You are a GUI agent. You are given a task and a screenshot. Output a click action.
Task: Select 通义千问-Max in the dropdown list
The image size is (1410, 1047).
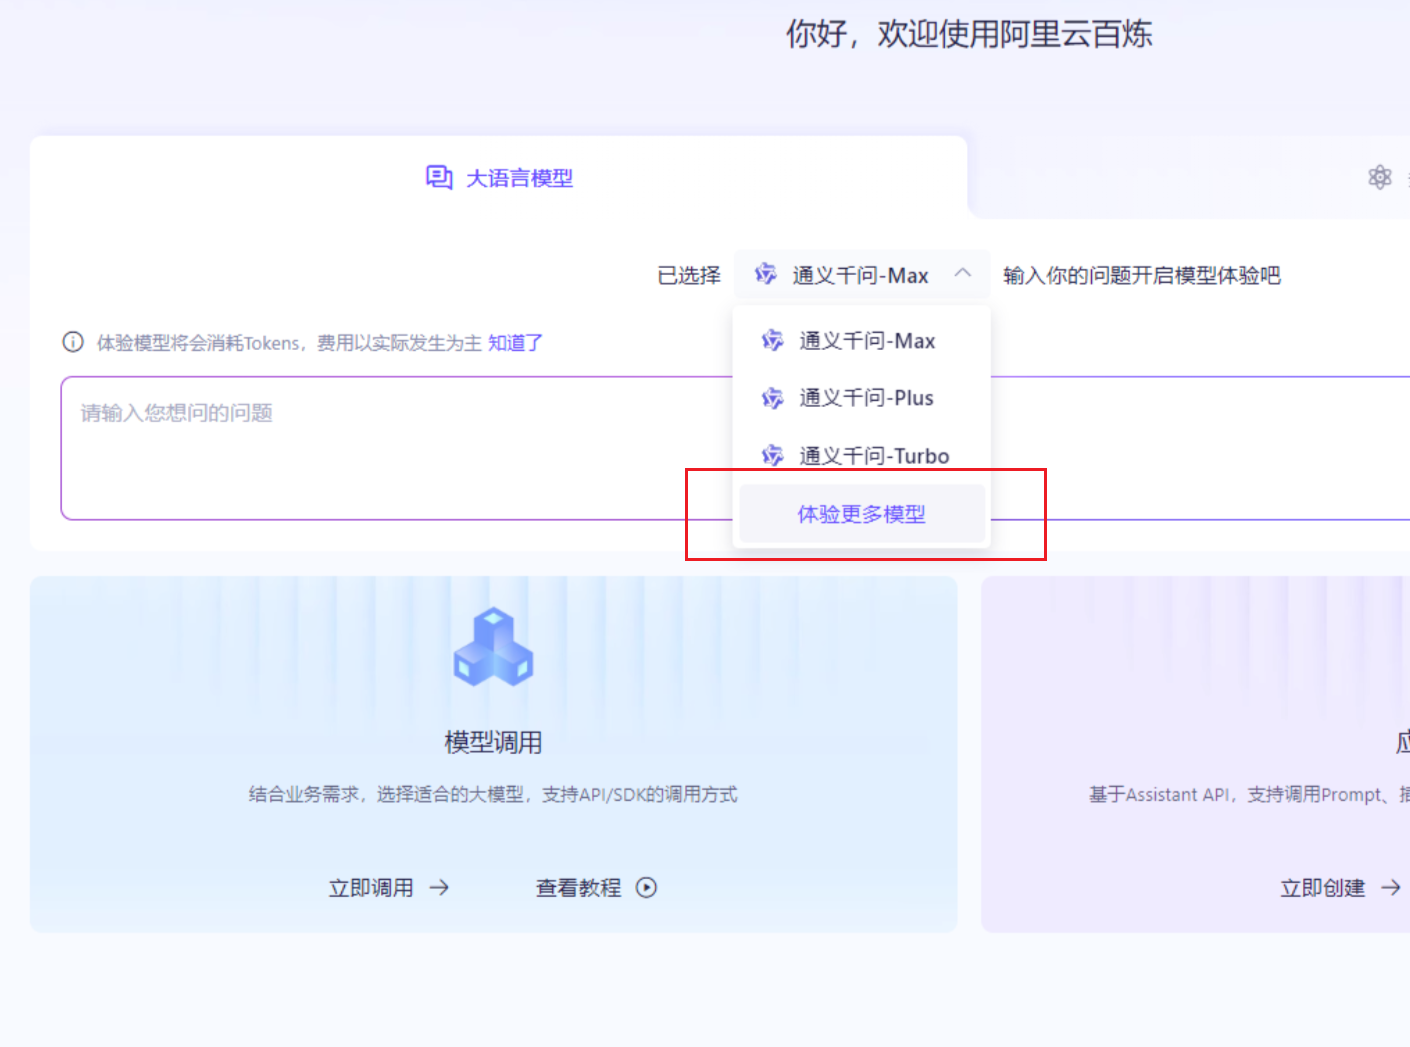click(x=862, y=341)
